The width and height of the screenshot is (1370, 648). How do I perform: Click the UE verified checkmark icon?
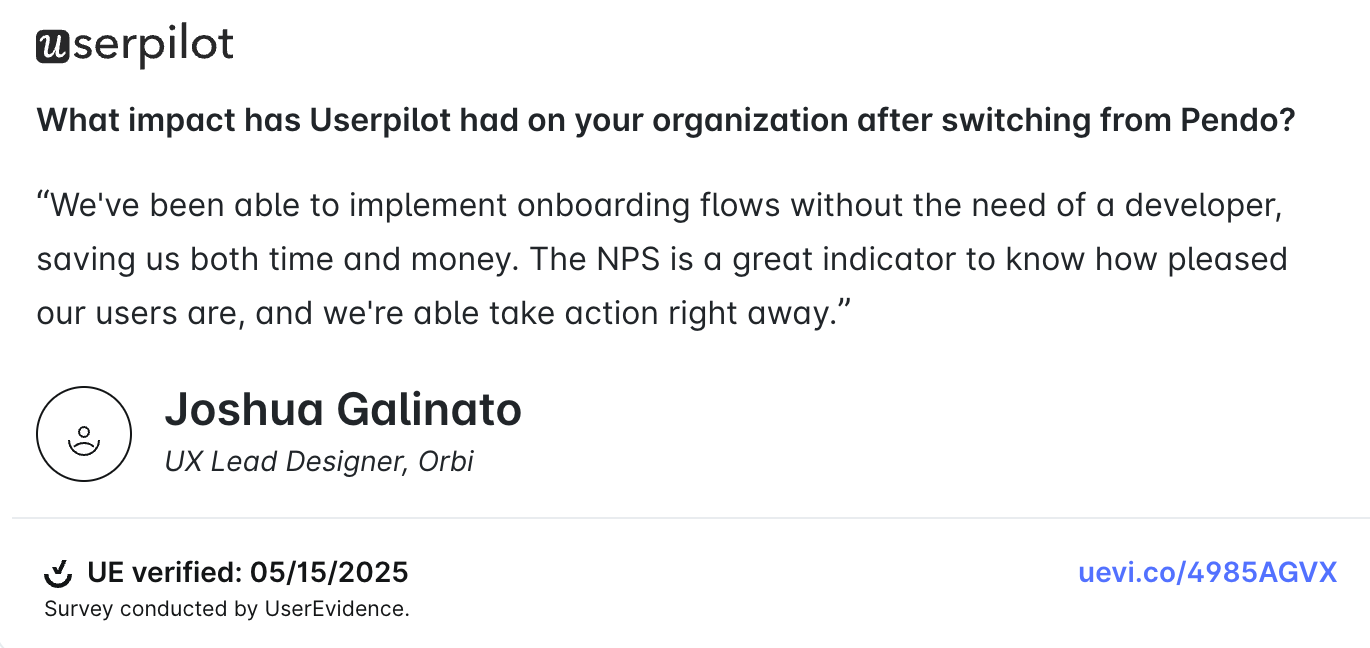coord(59,574)
